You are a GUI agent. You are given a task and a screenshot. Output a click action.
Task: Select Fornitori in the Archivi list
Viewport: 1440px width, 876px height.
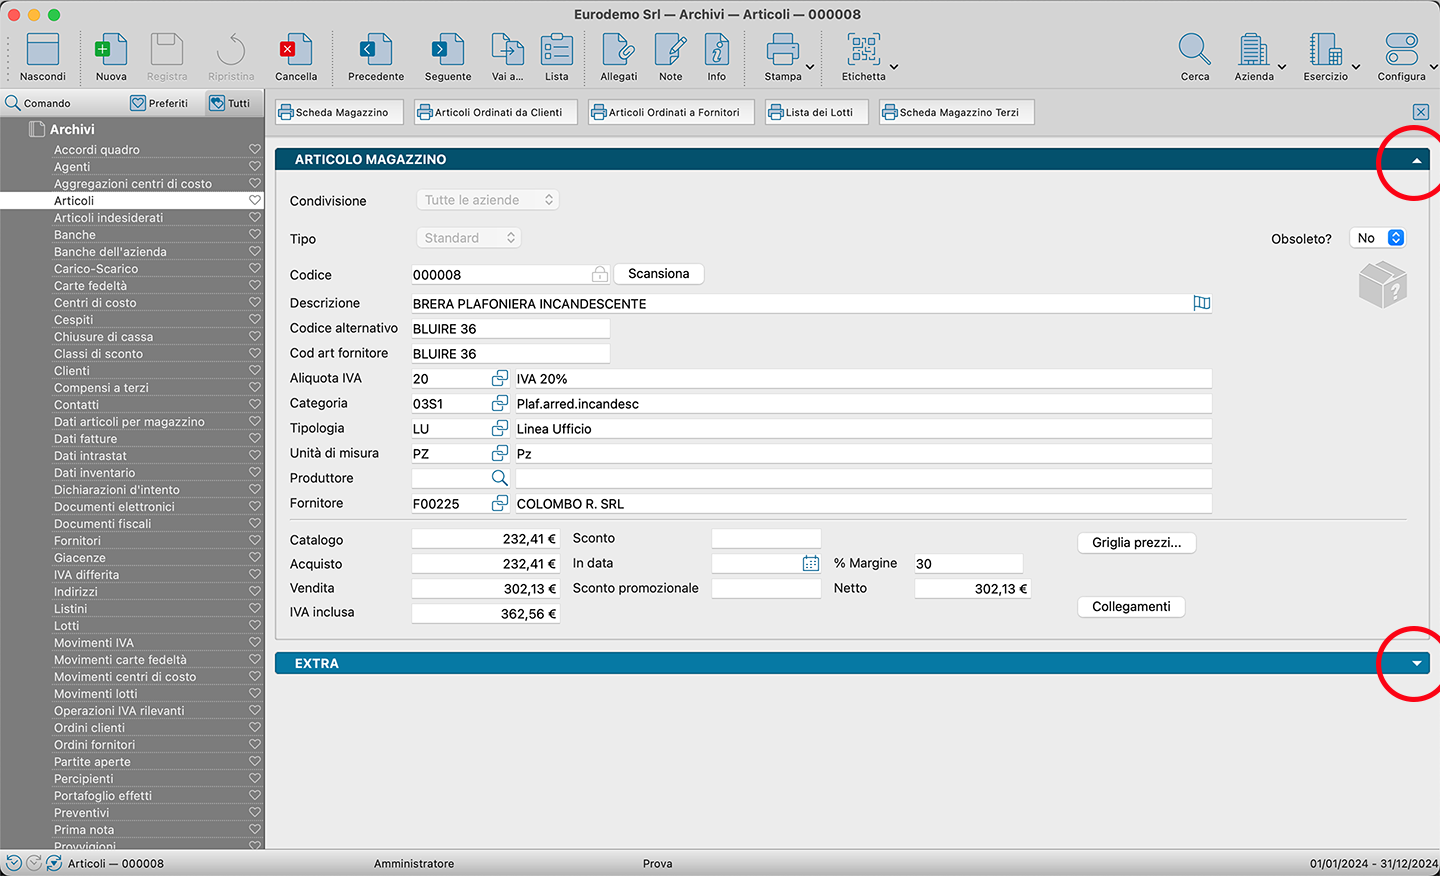[x=77, y=541]
